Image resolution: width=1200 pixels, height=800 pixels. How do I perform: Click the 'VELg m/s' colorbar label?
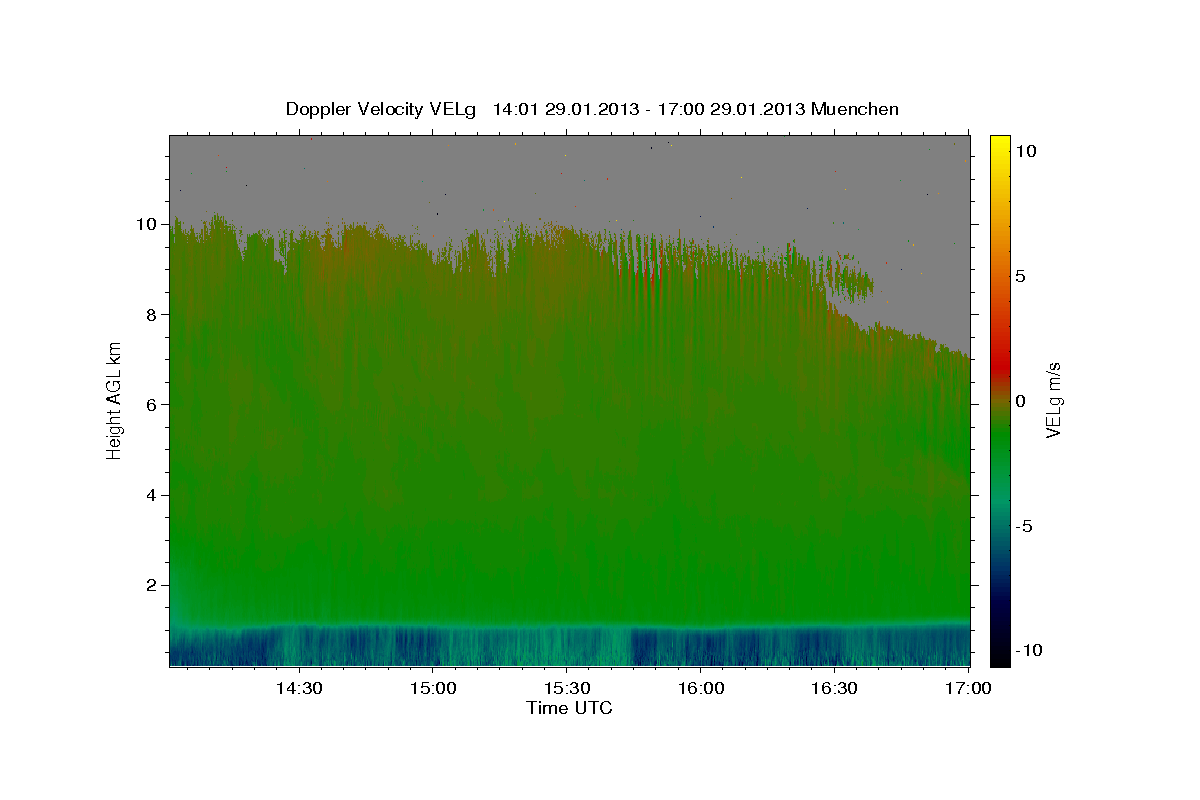(1053, 399)
